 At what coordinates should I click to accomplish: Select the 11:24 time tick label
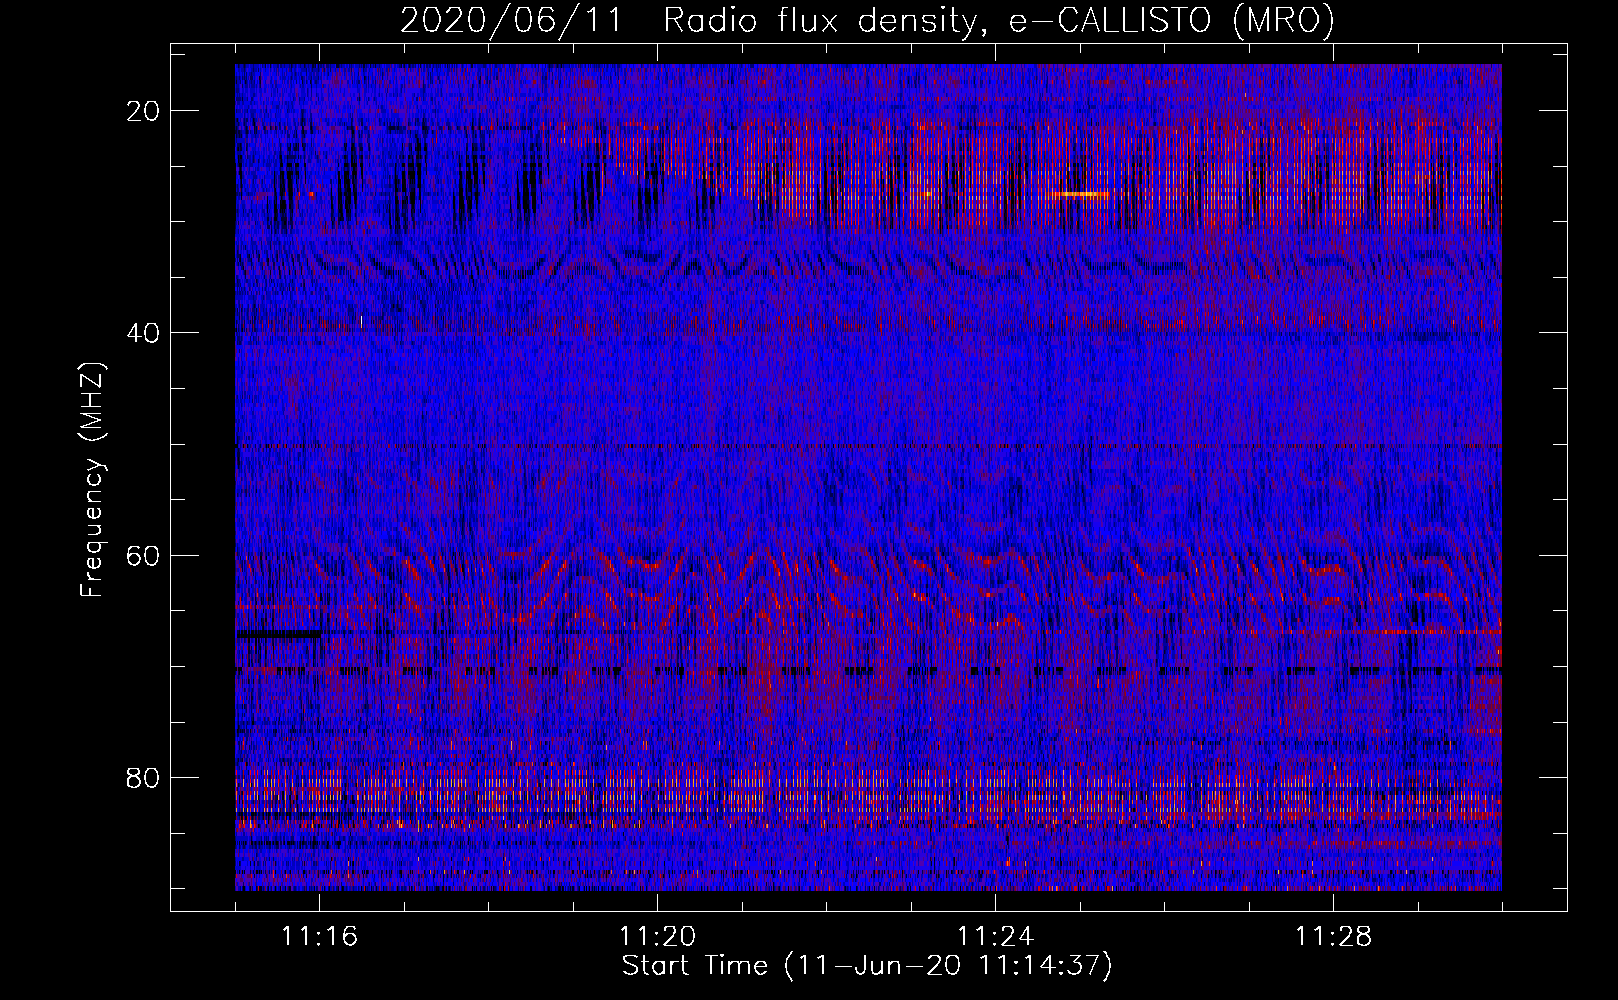[996, 937]
